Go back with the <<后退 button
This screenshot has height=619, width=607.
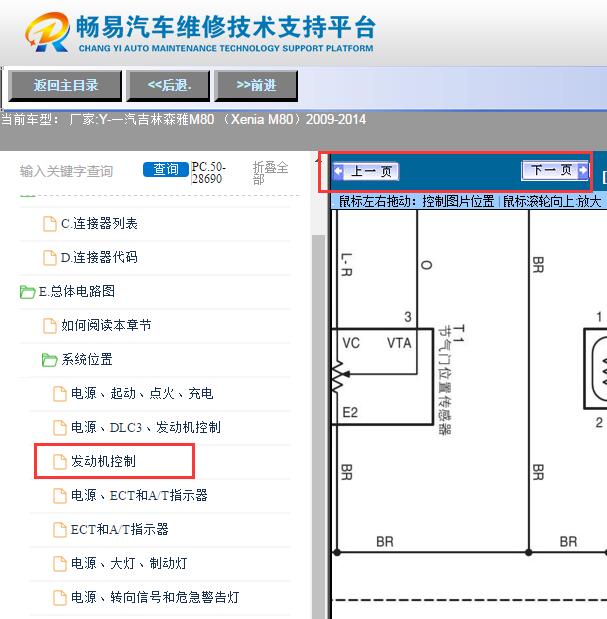click(x=168, y=86)
